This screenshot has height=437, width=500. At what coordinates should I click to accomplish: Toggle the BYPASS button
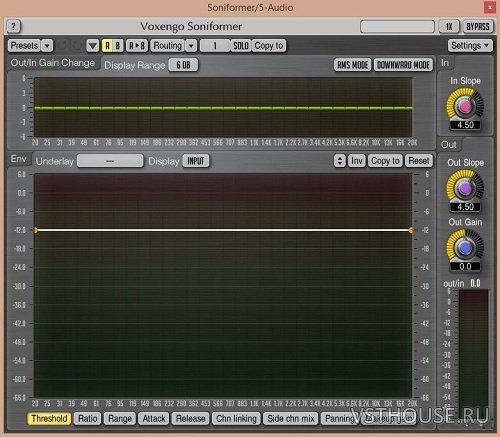point(478,27)
